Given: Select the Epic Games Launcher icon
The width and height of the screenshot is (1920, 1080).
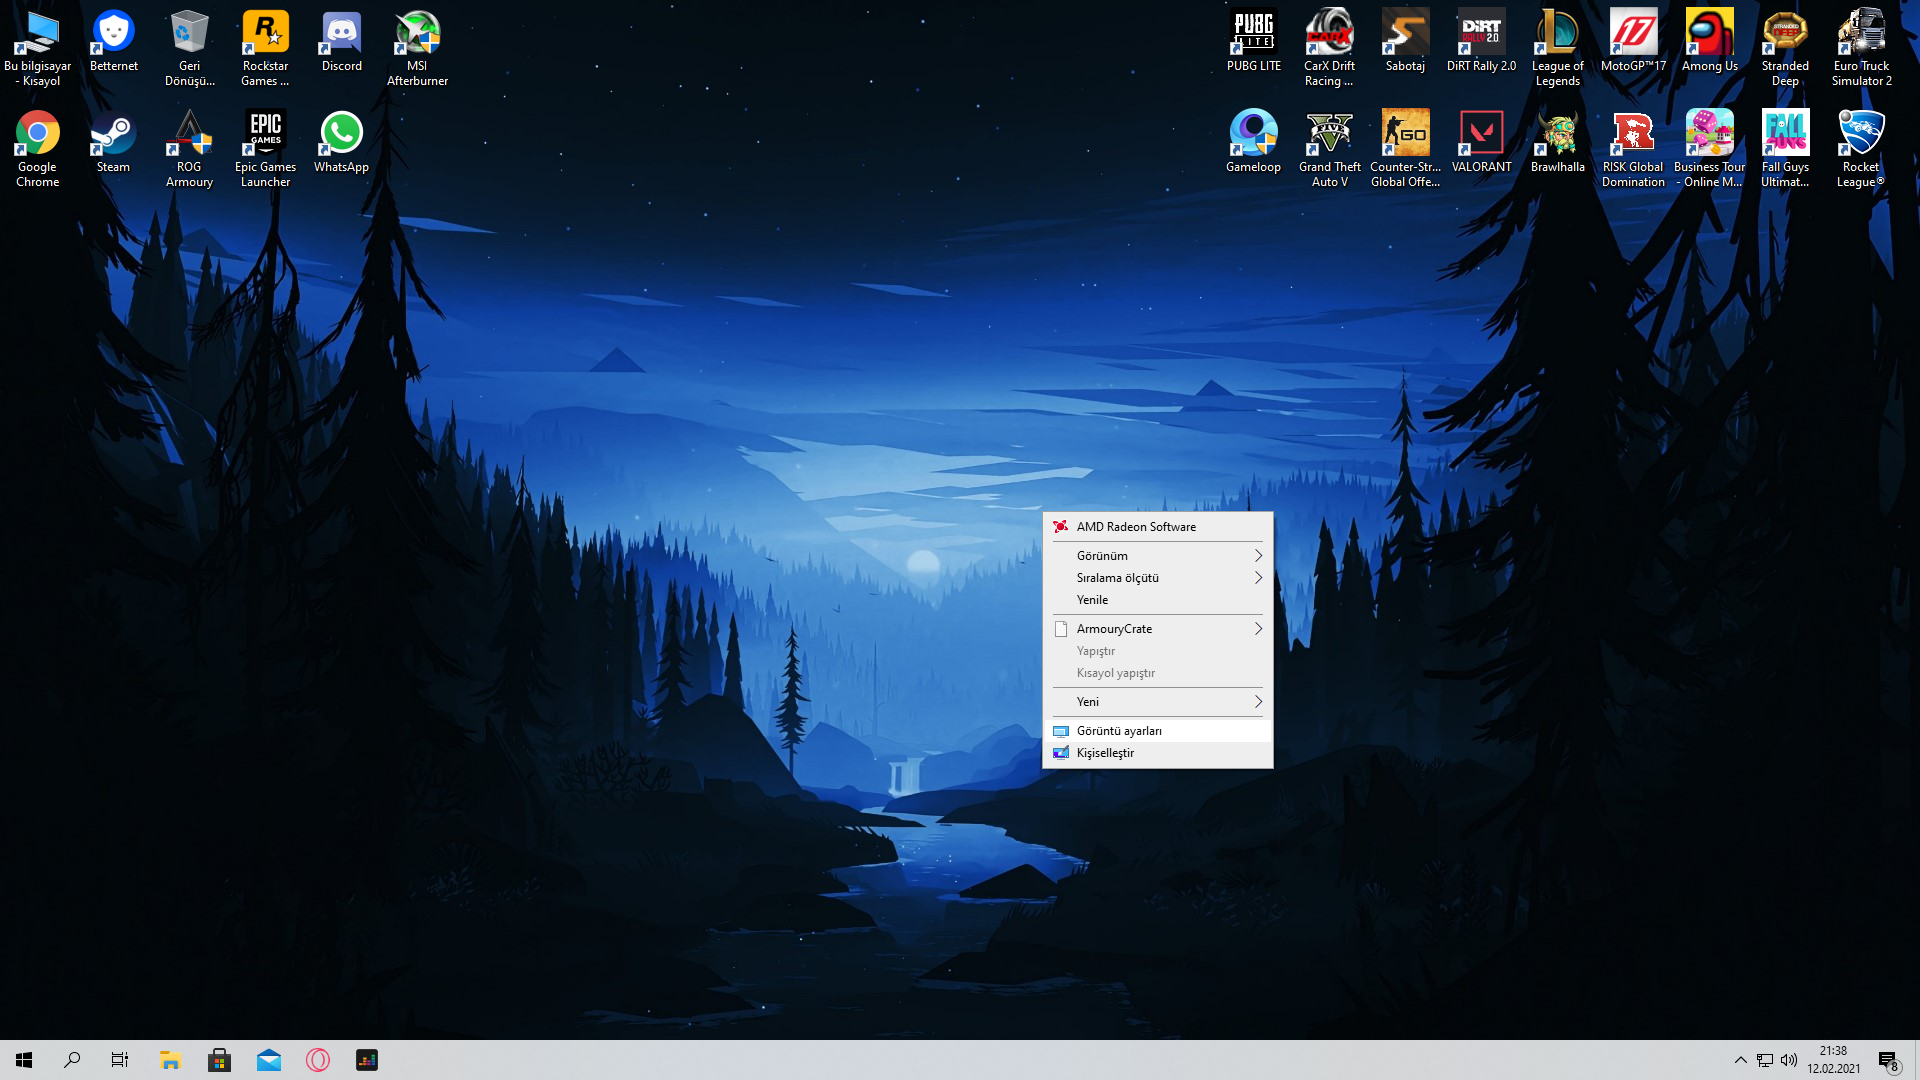Looking at the screenshot, I should click(266, 149).
